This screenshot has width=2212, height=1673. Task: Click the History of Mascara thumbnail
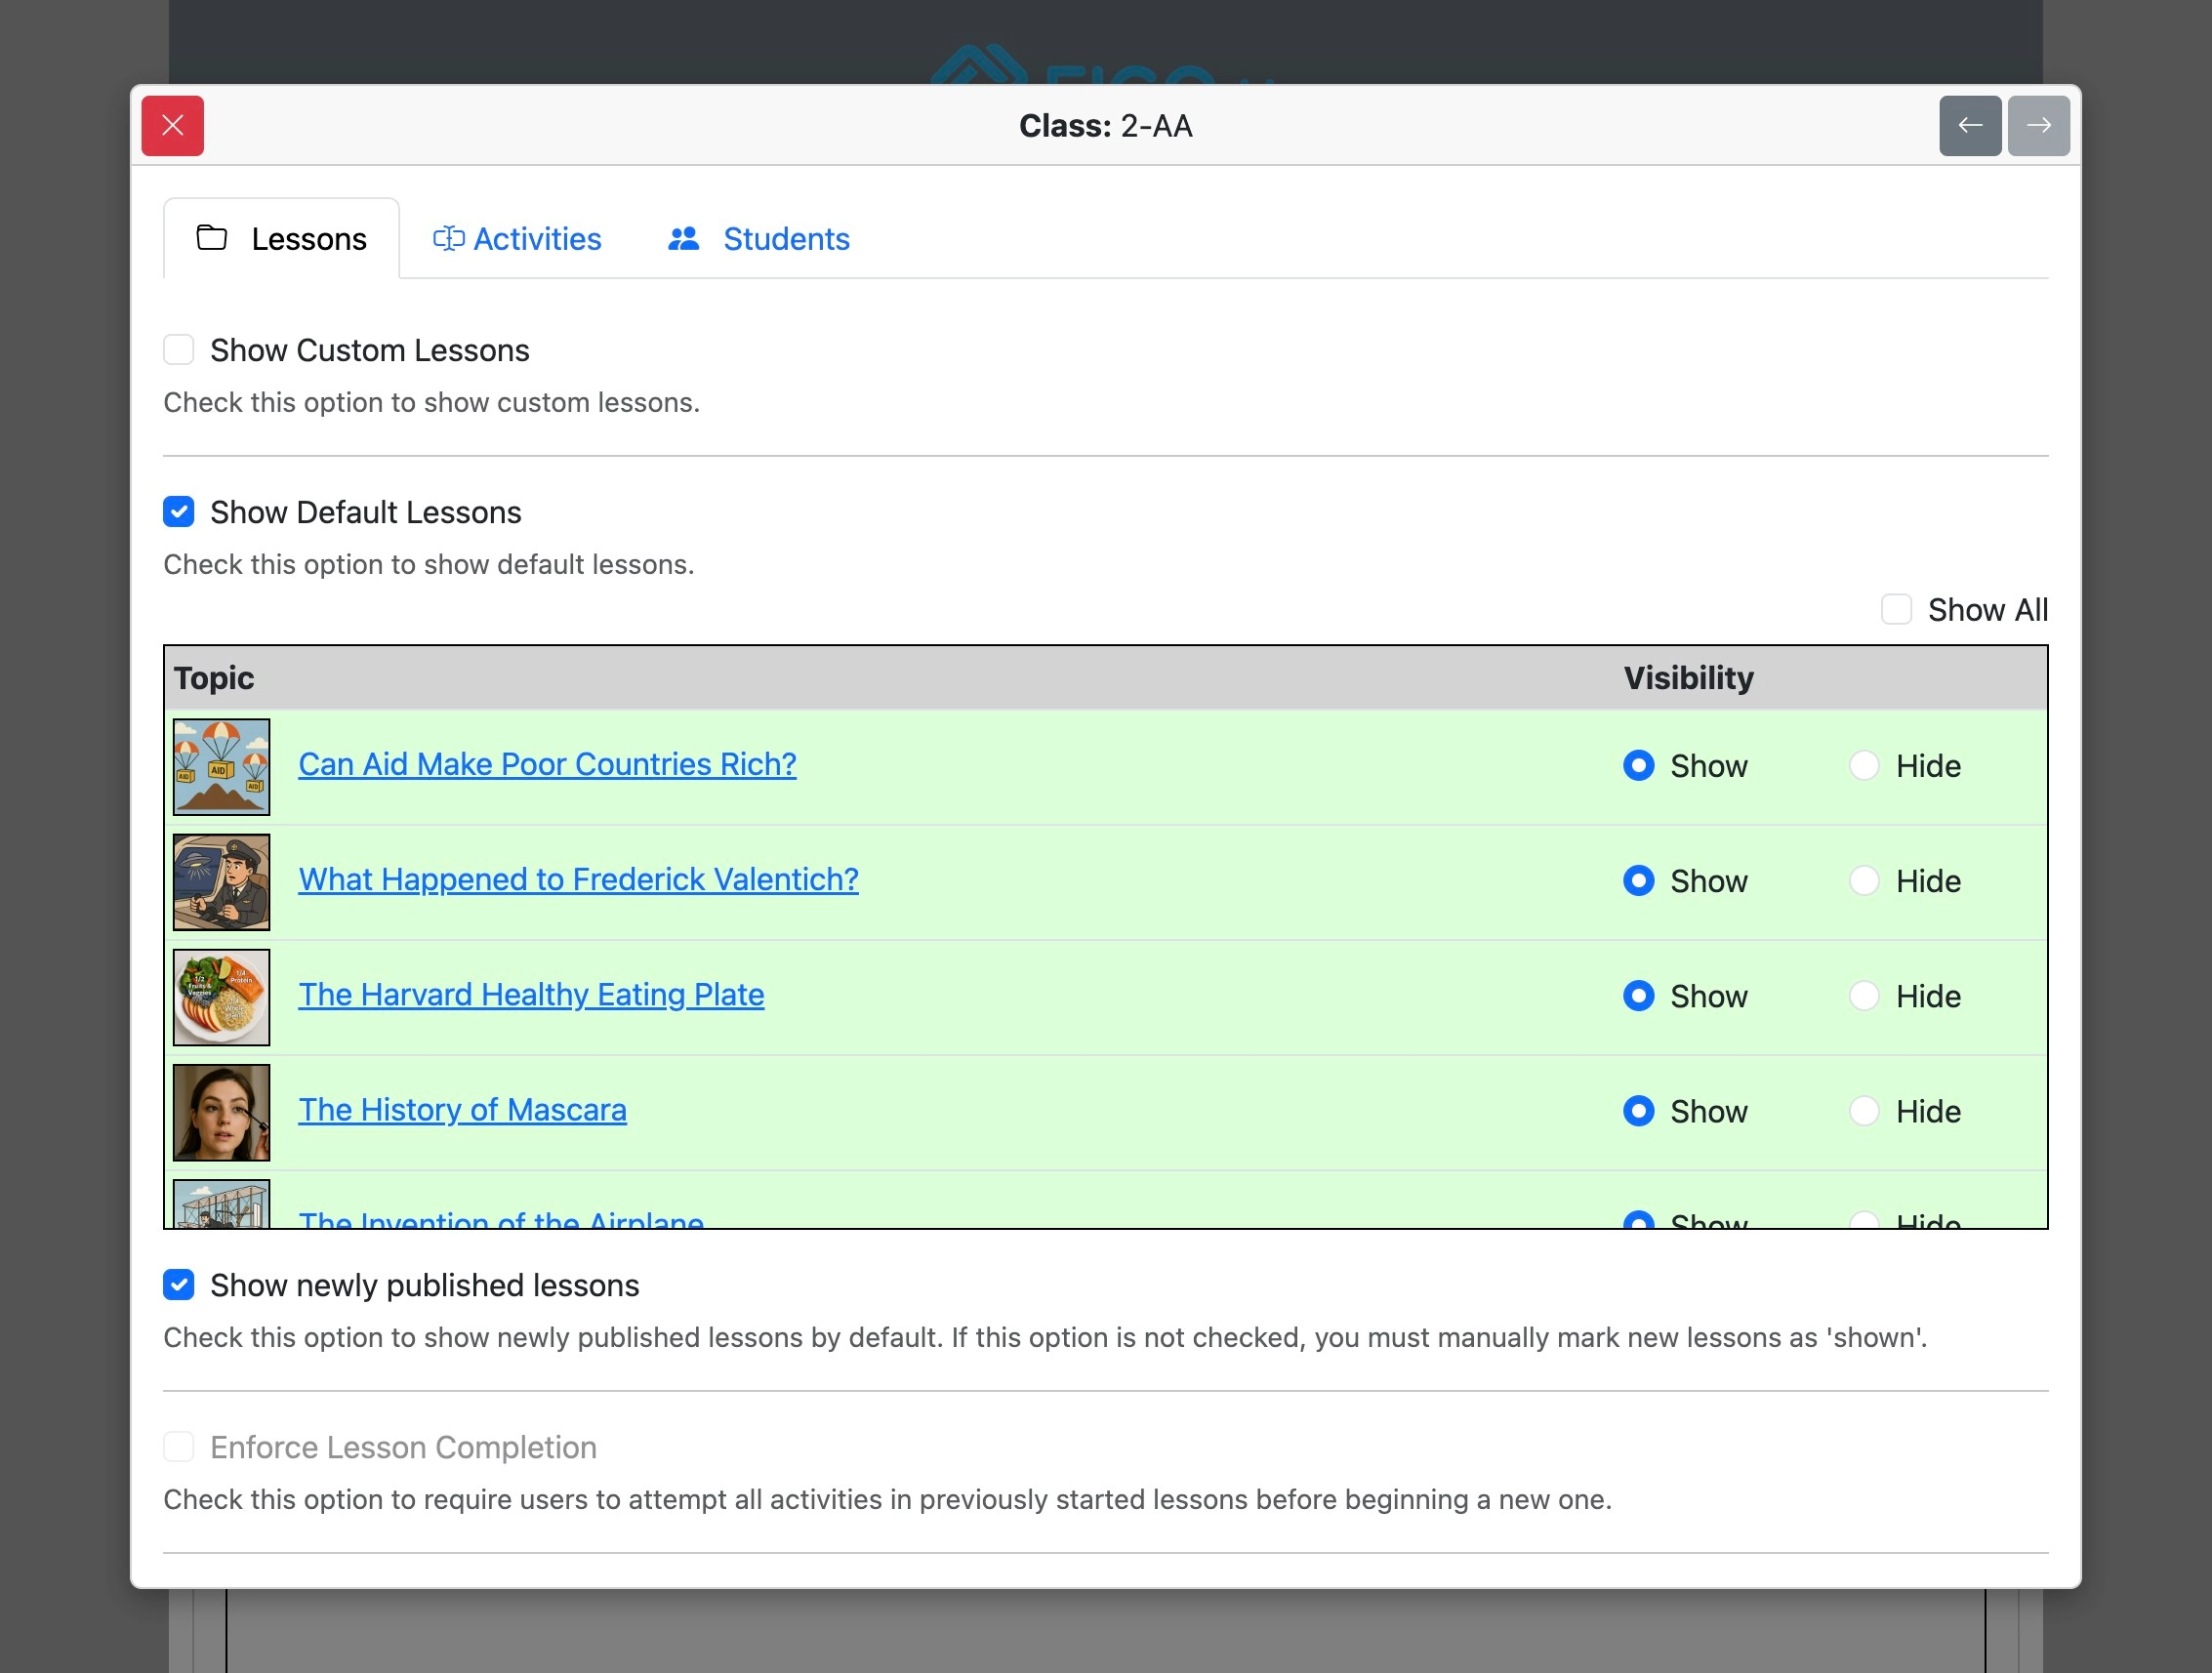(x=221, y=1112)
